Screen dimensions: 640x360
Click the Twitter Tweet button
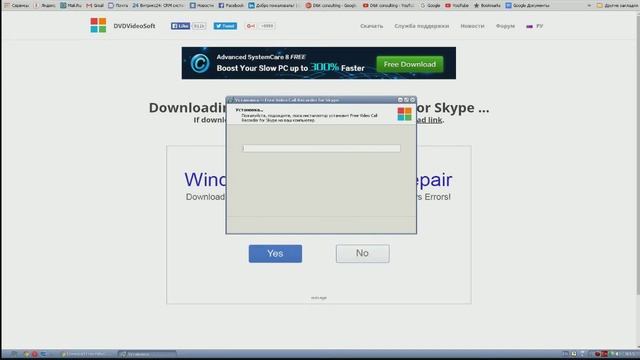(225, 26)
